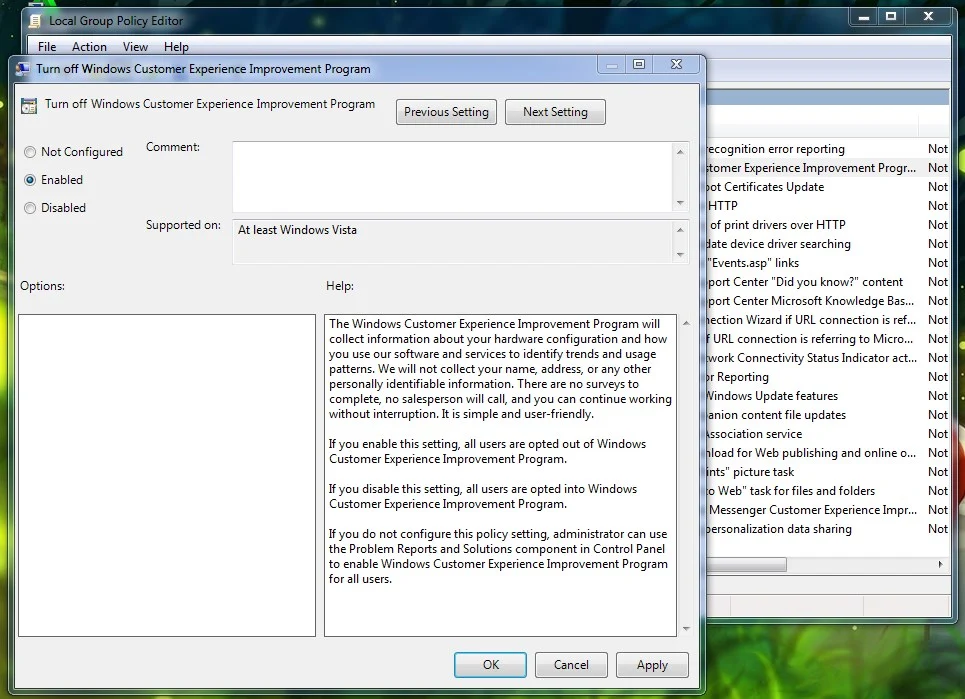Select 'Web" task for files and folders' row
Screen dimensions: 965x699
[x=827, y=491]
